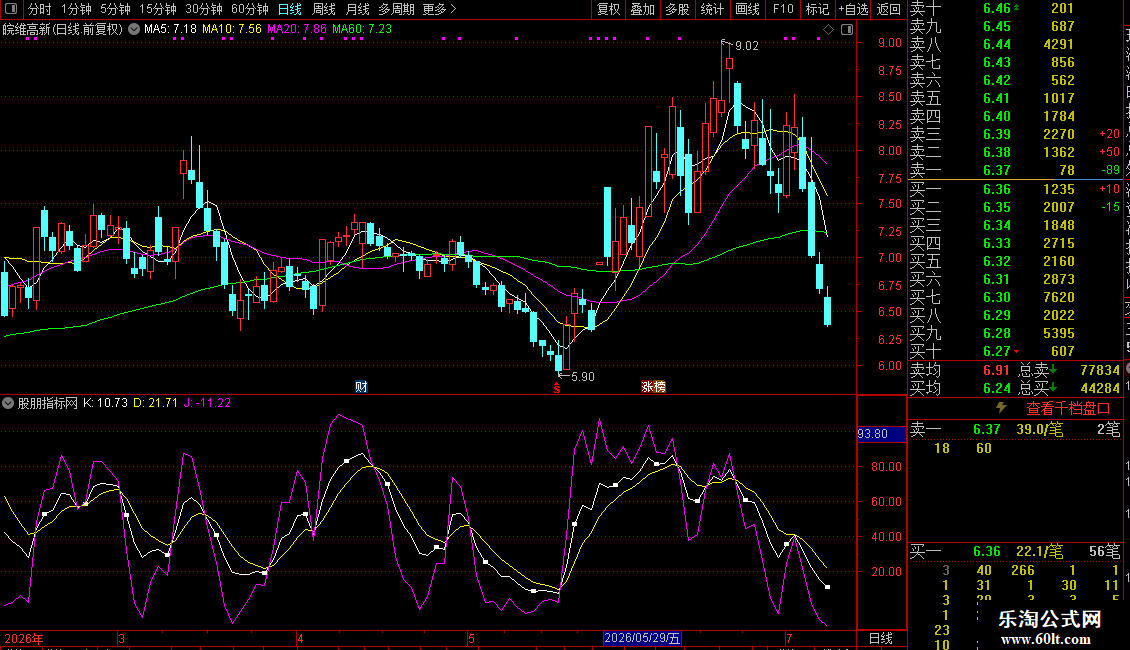
Task: Click the 叠加 overlay button
Action: click(x=643, y=9)
